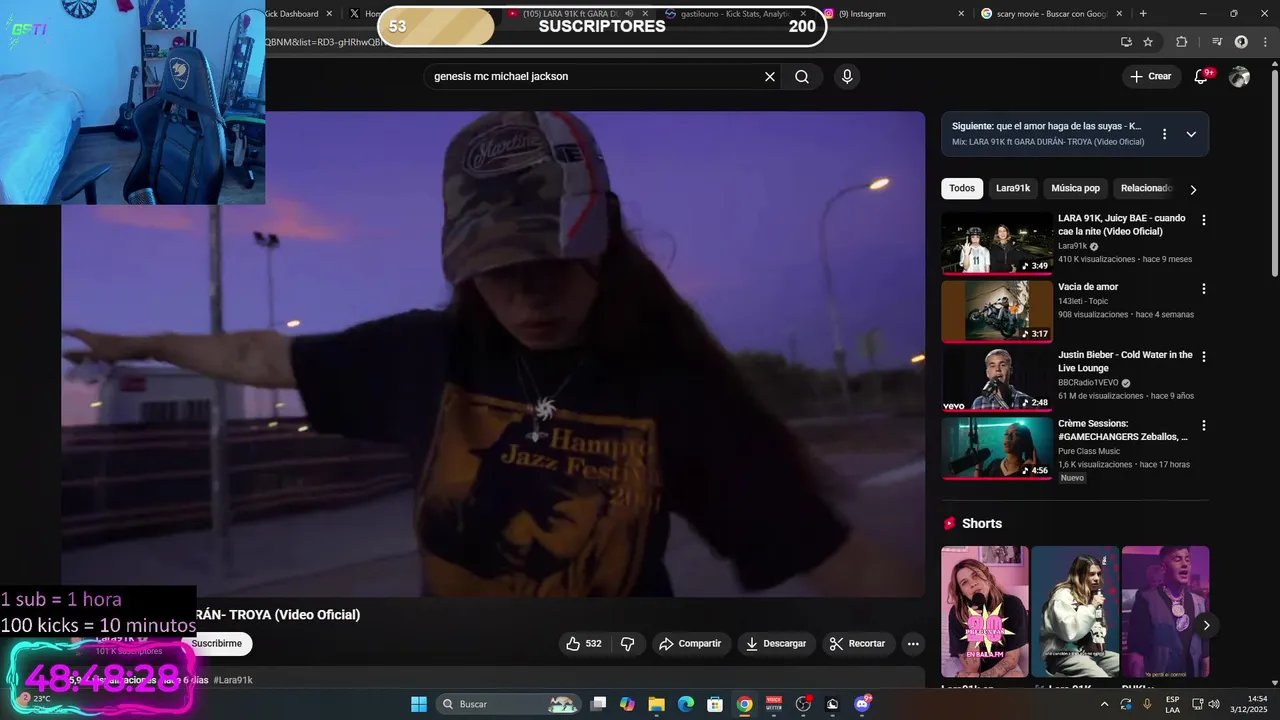This screenshot has height=720, width=1280.
Task: Select the Relacionado filter chip
Action: [x=1146, y=188]
